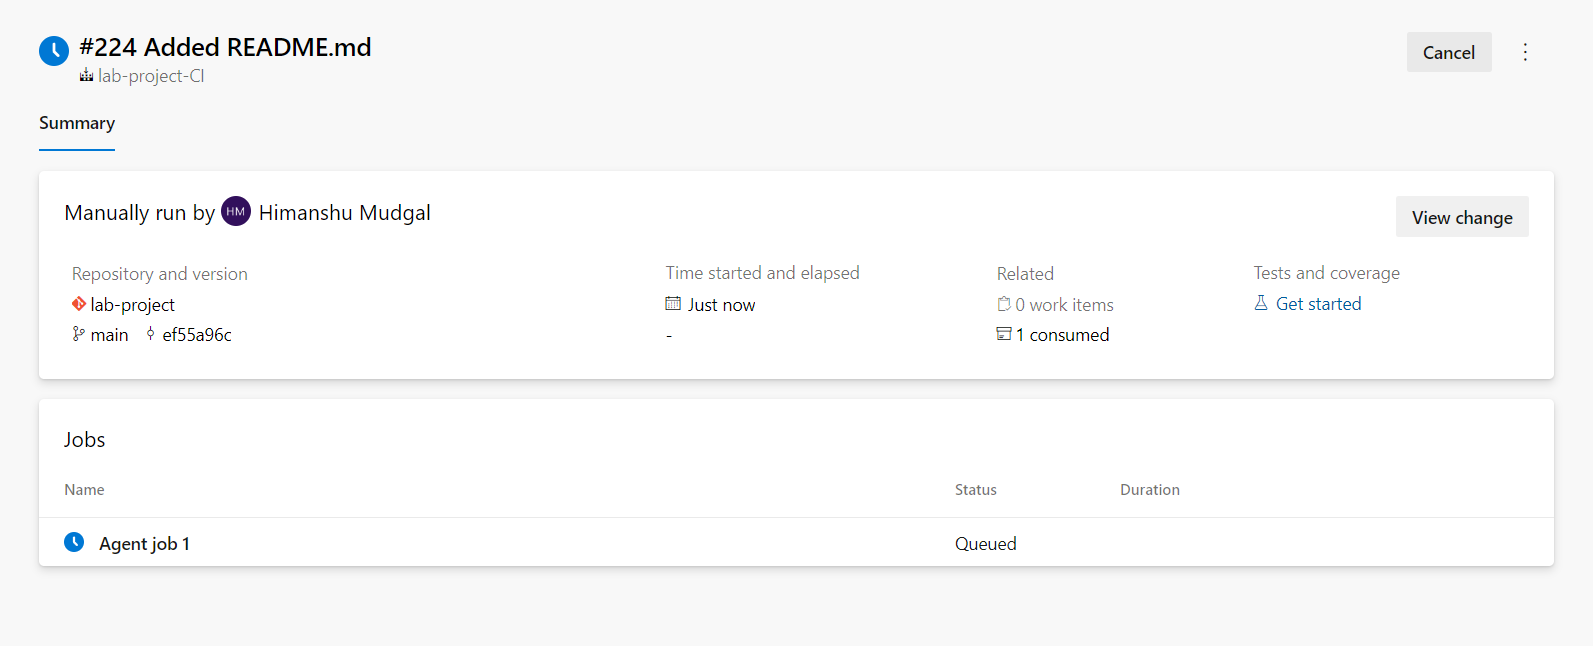This screenshot has height=646, width=1593.
Task: Click the queued clock icon for Agent job 1
Action: 74,542
